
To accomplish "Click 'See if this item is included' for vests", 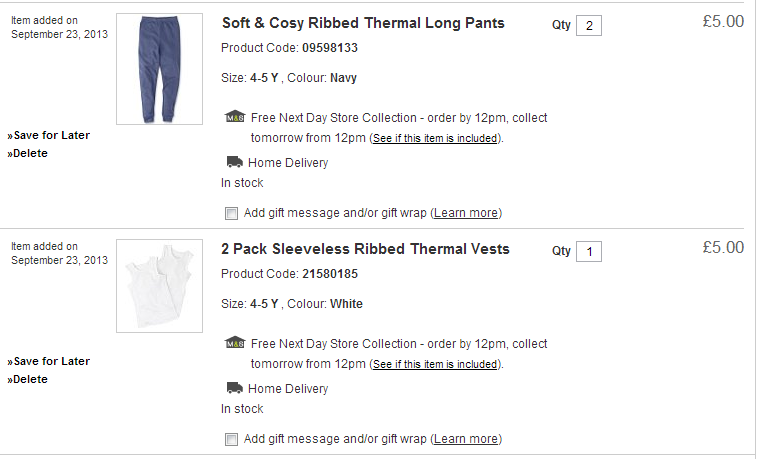I will click(434, 365).
